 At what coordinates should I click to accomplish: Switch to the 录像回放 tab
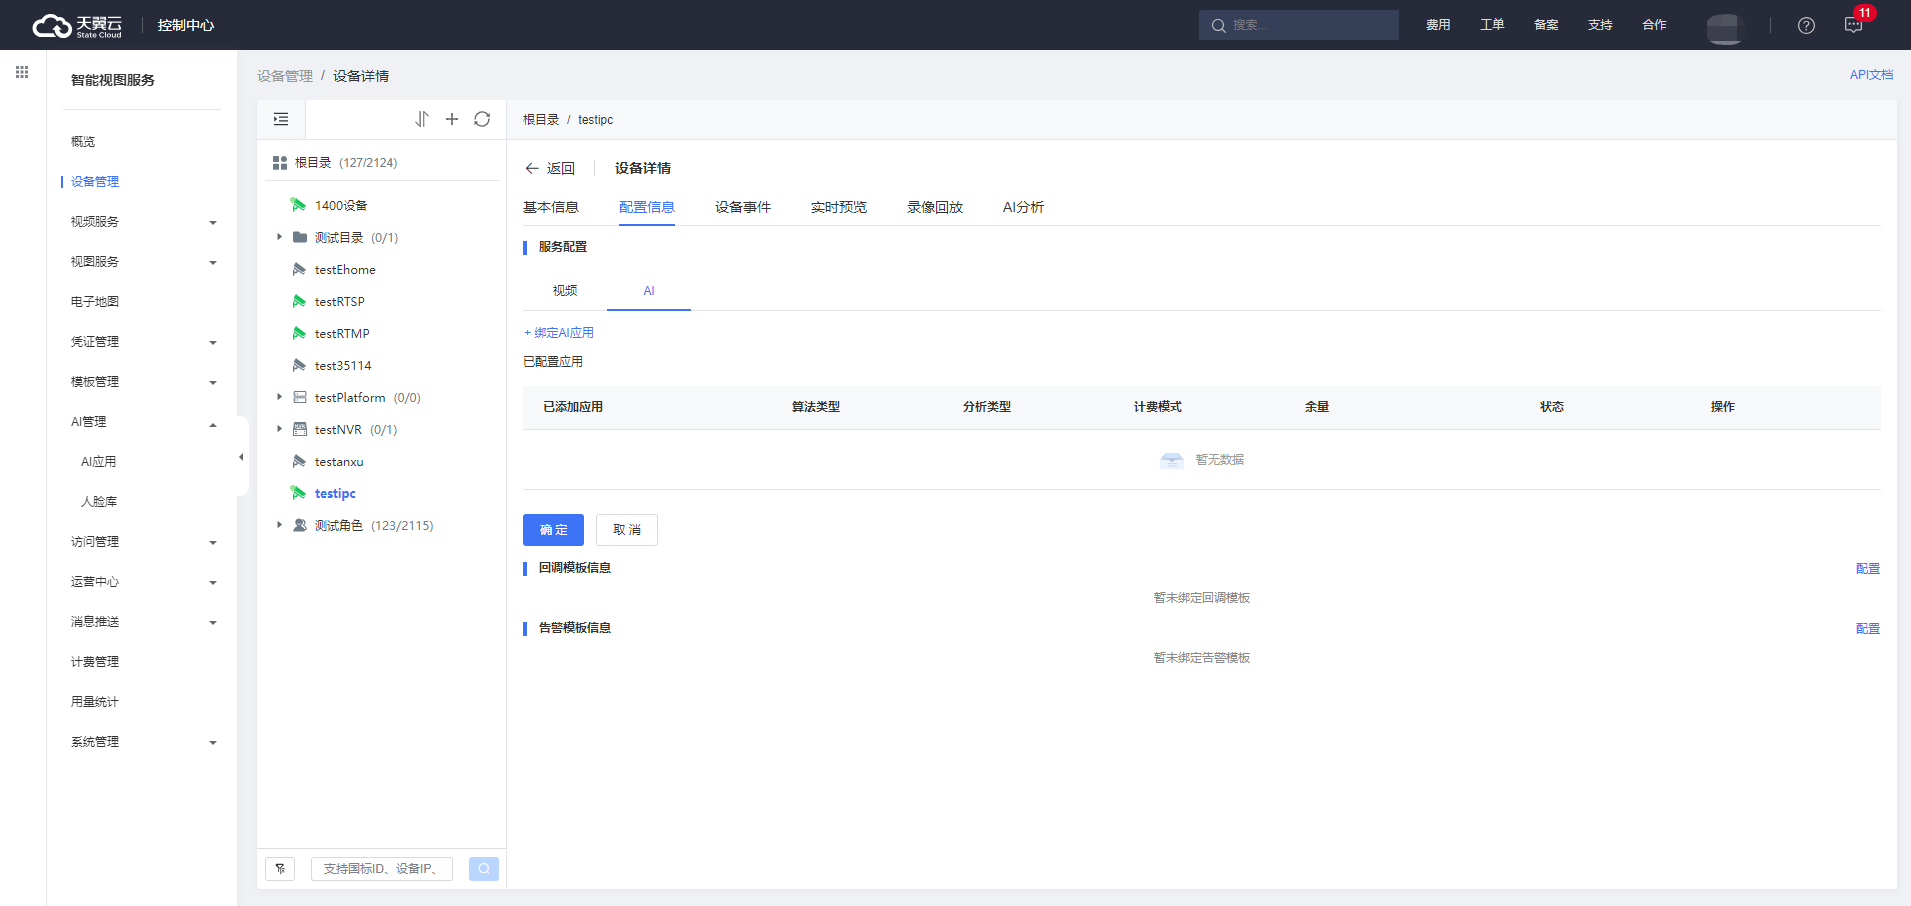pyautogui.click(x=935, y=207)
